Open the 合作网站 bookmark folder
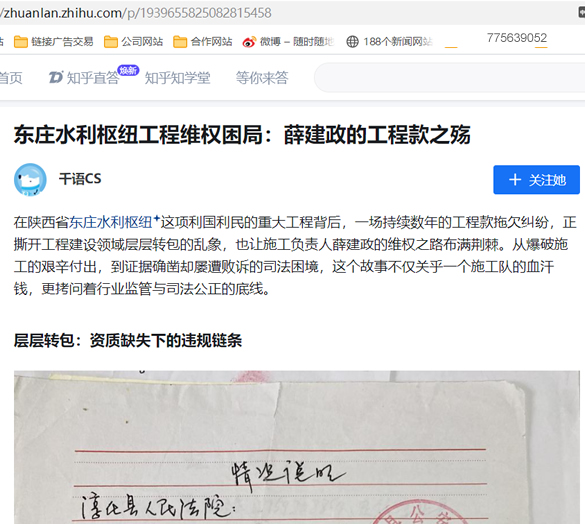Image resolution: width=585 pixels, height=524 pixels. coord(203,41)
